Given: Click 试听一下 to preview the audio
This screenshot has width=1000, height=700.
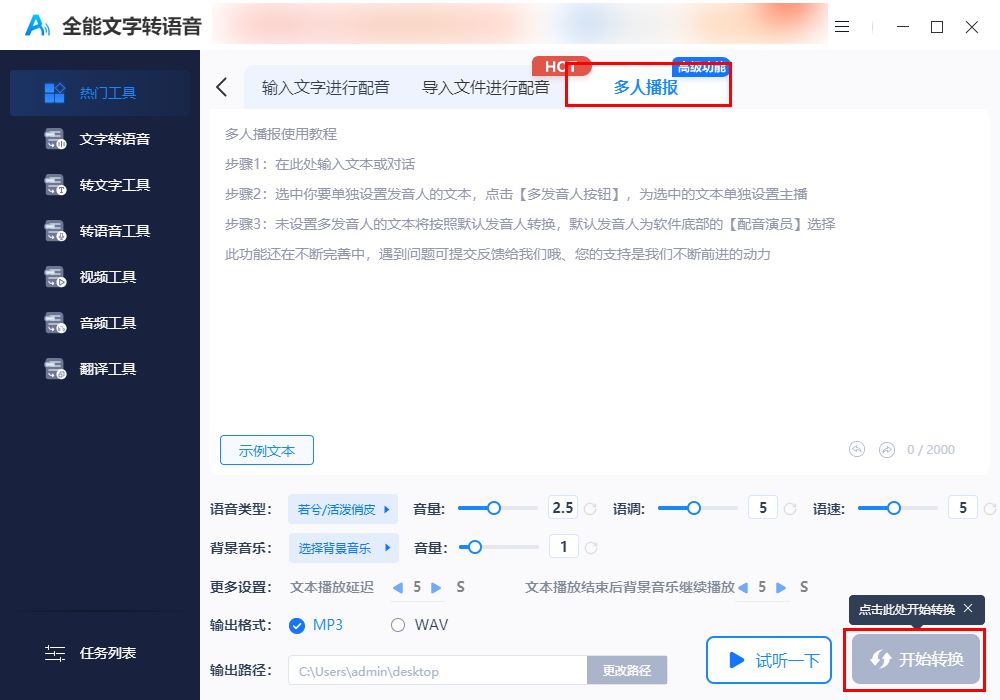Looking at the screenshot, I should [x=769, y=660].
